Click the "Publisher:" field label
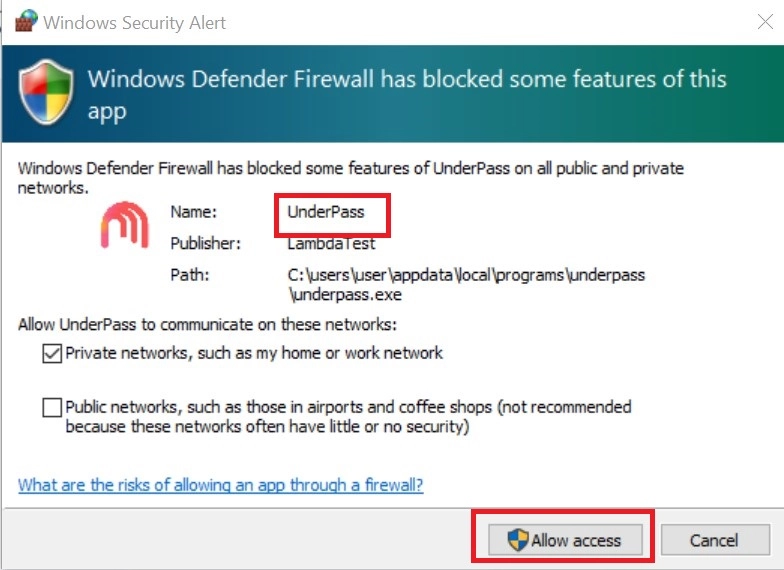The height and width of the screenshot is (570, 784). pos(207,243)
